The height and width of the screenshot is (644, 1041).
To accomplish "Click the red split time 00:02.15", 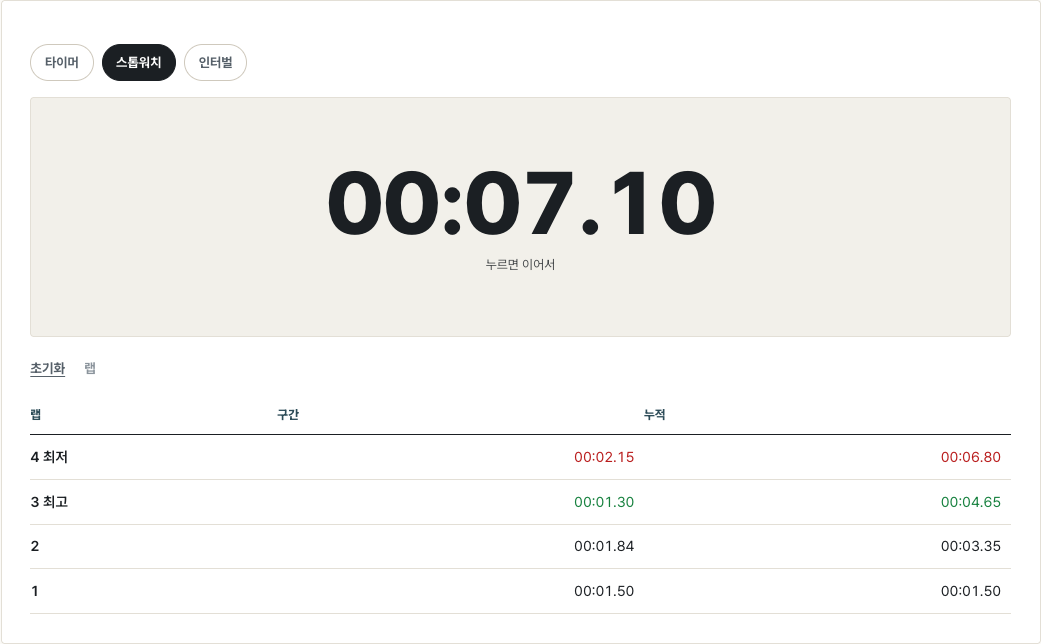I will pyautogui.click(x=604, y=457).
